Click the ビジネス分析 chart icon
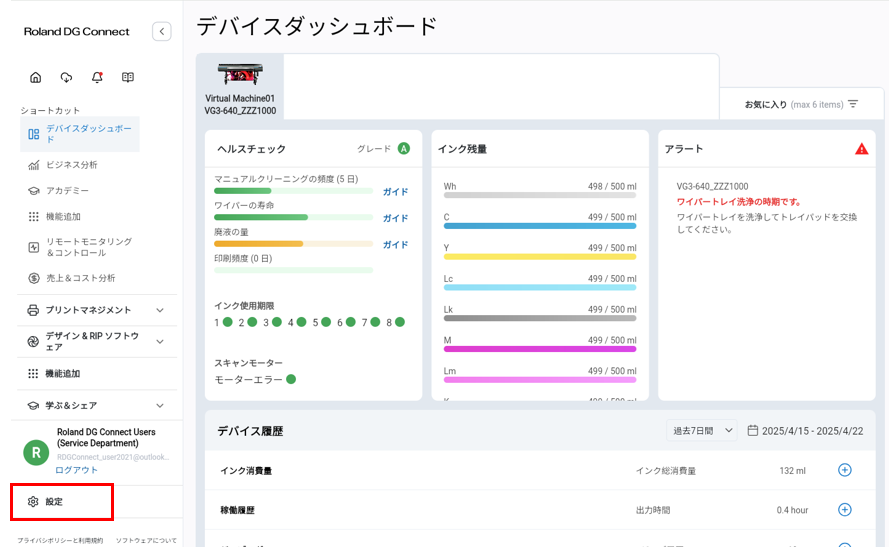Image resolution: width=889 pixels, height=547 pixels. tap(33, 165)
